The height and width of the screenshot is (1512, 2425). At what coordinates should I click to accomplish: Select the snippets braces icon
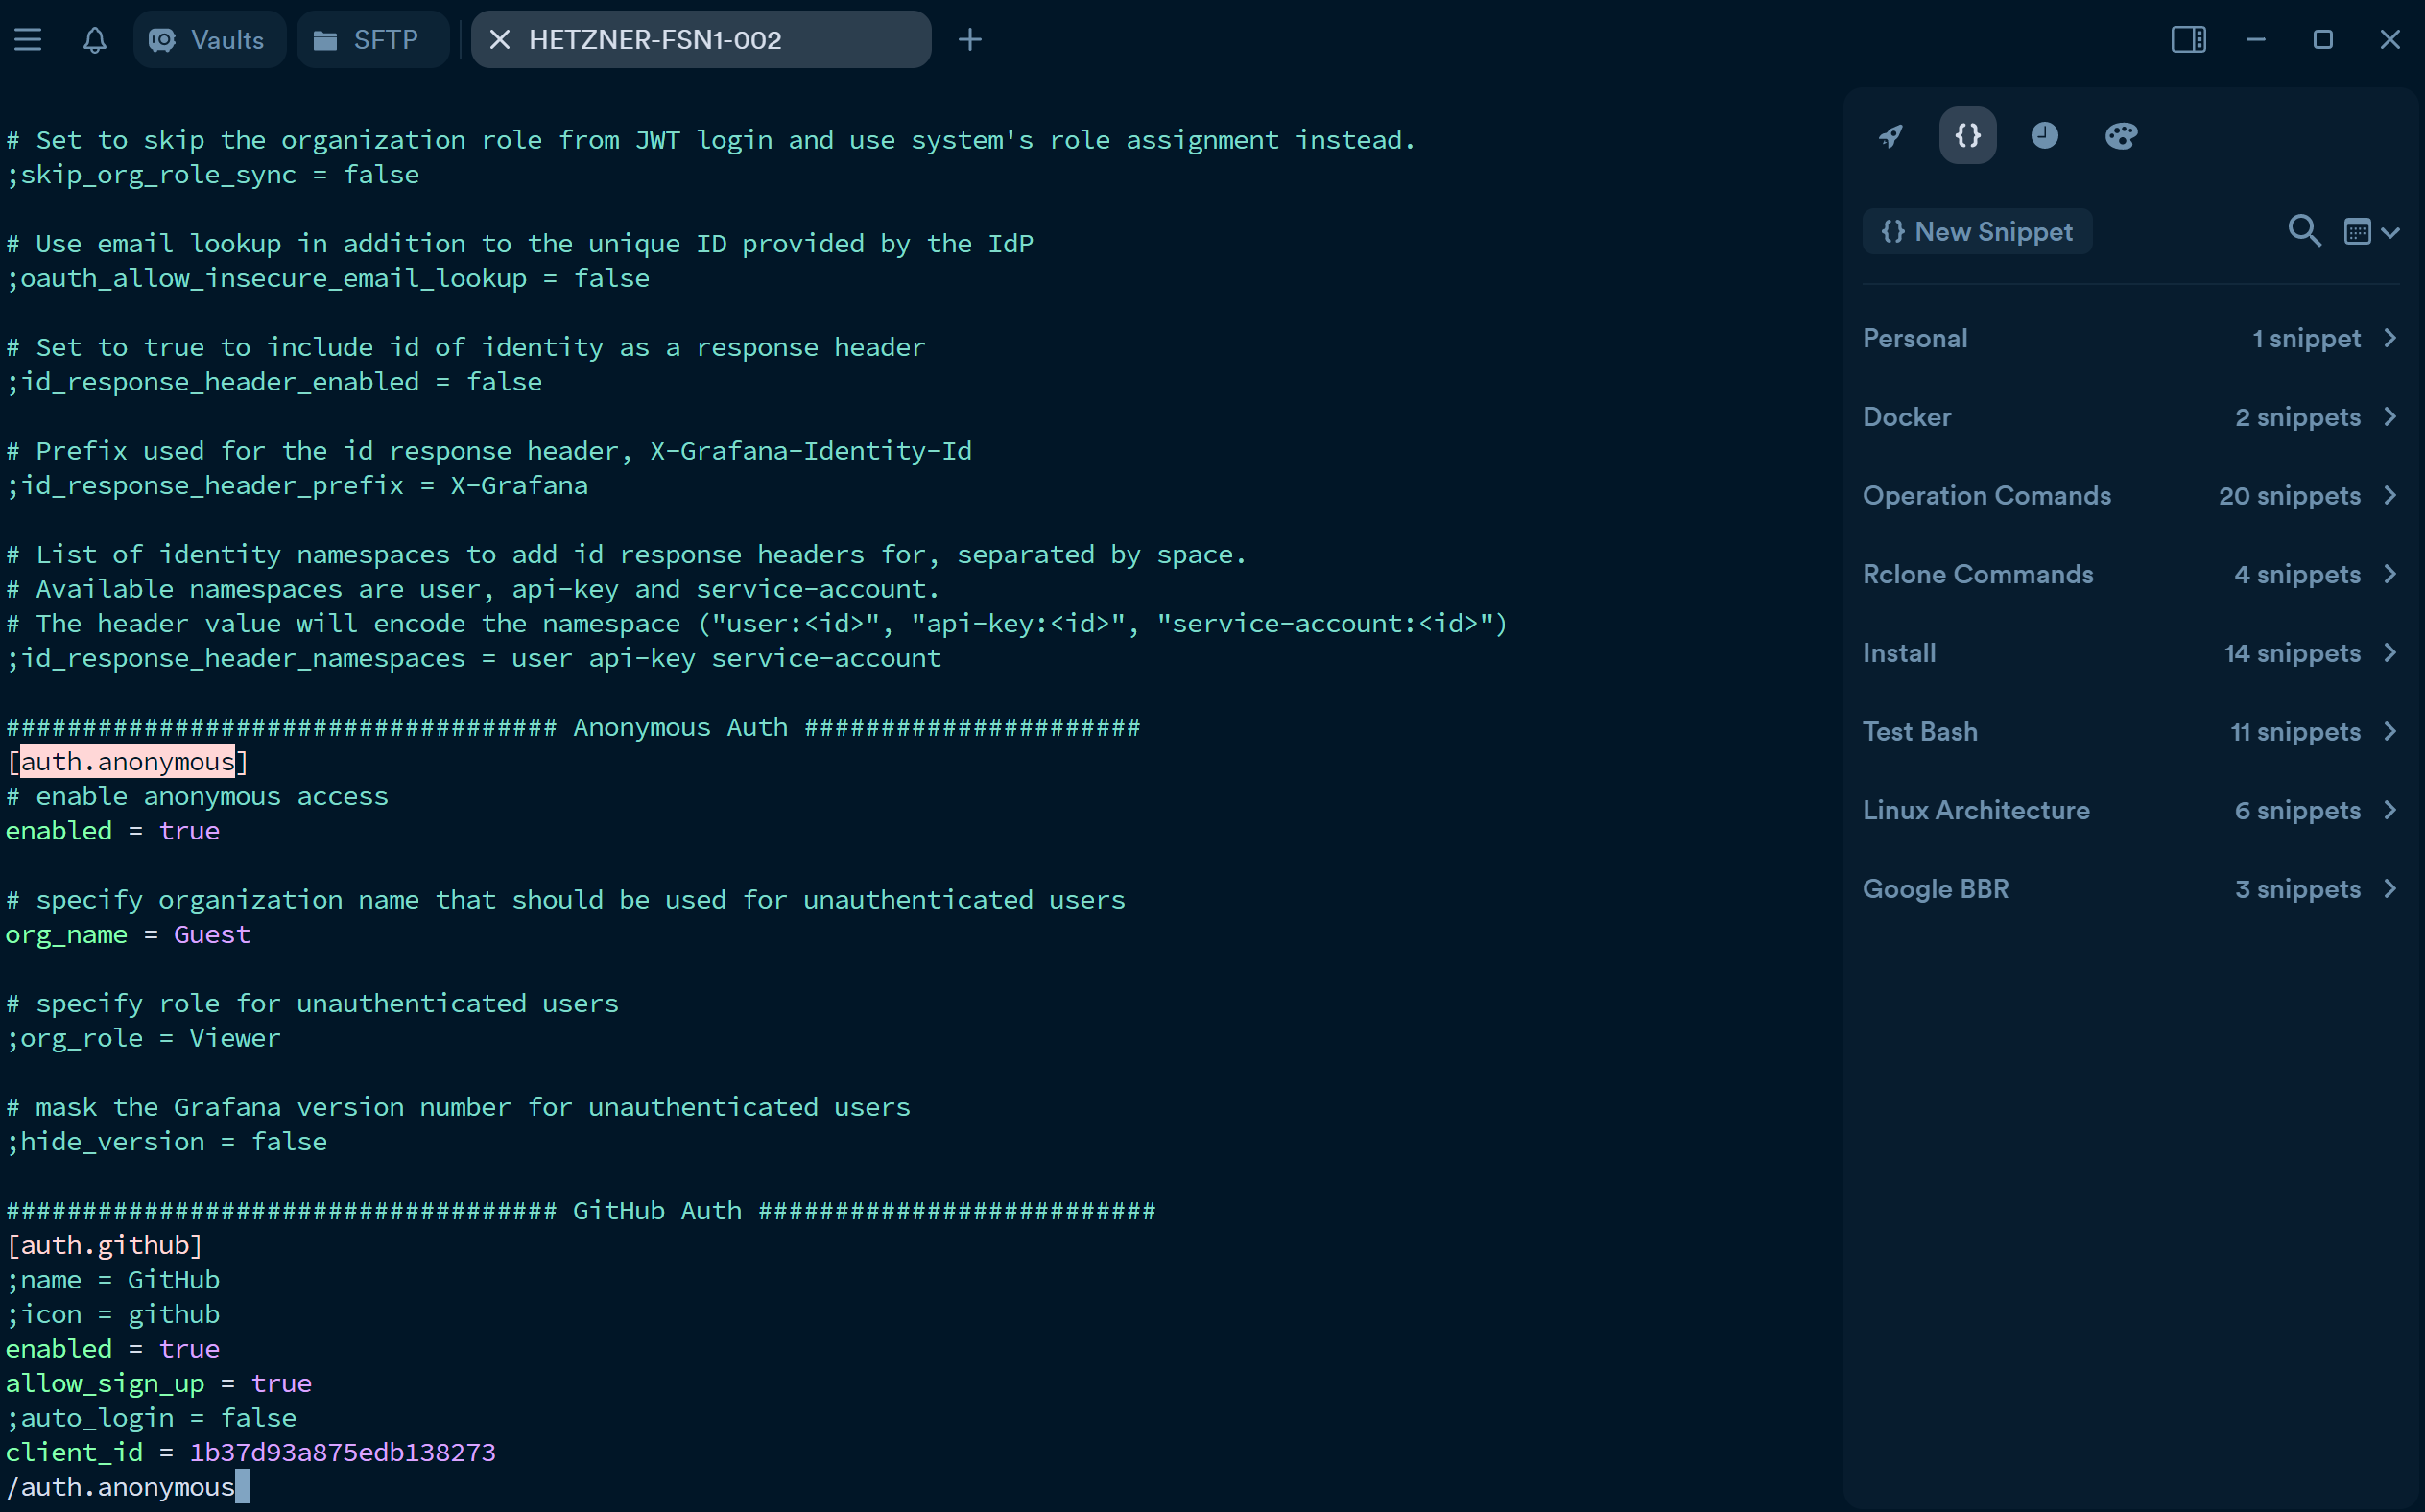point(1967,136)
